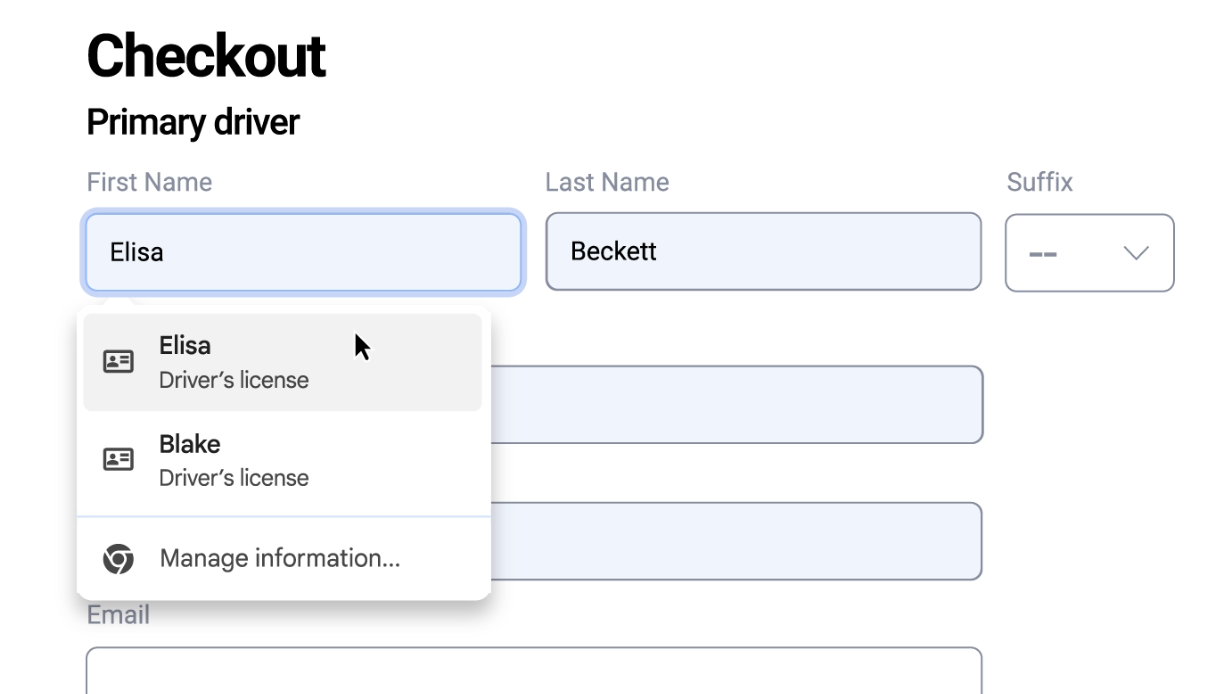Click the input field right of Blake suggestion
1207x694 pixels.
(736, 541)
